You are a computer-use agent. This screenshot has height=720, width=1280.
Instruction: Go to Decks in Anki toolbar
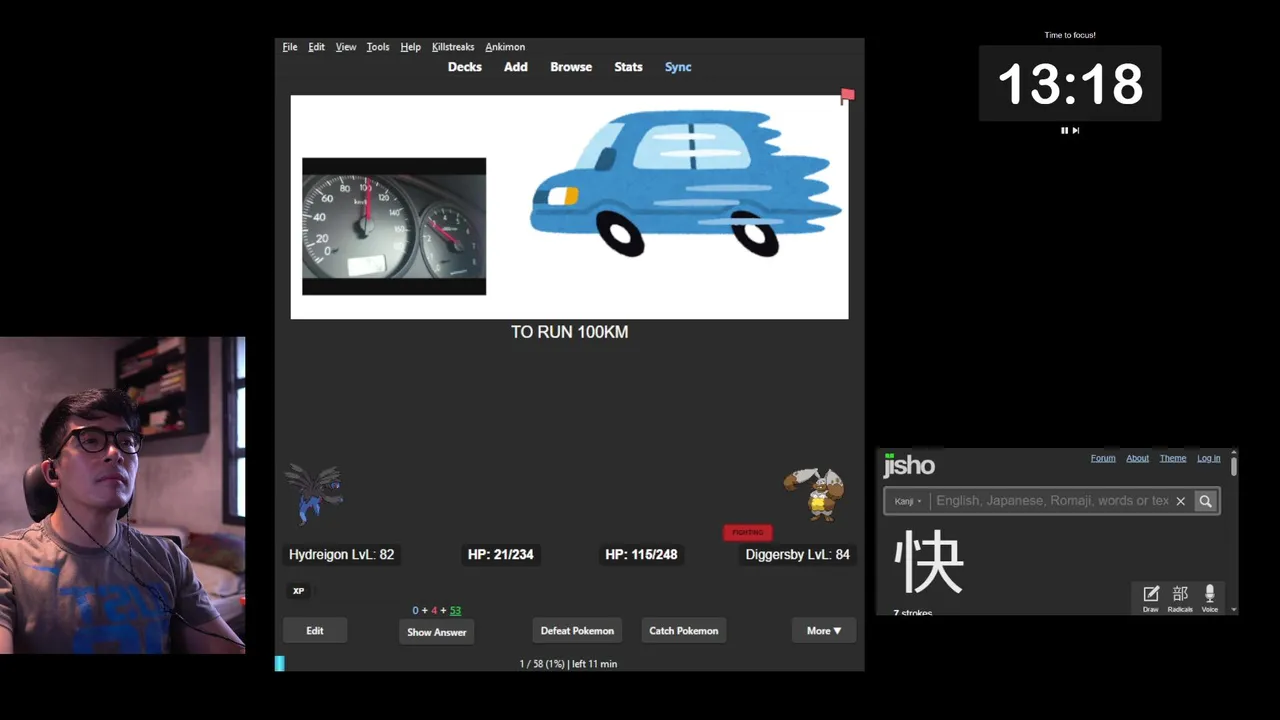(x=465, y=67)
